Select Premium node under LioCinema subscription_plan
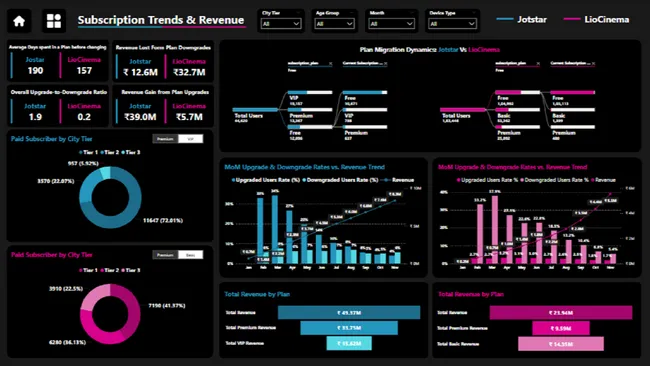The image size is (650, 366). 517,127
